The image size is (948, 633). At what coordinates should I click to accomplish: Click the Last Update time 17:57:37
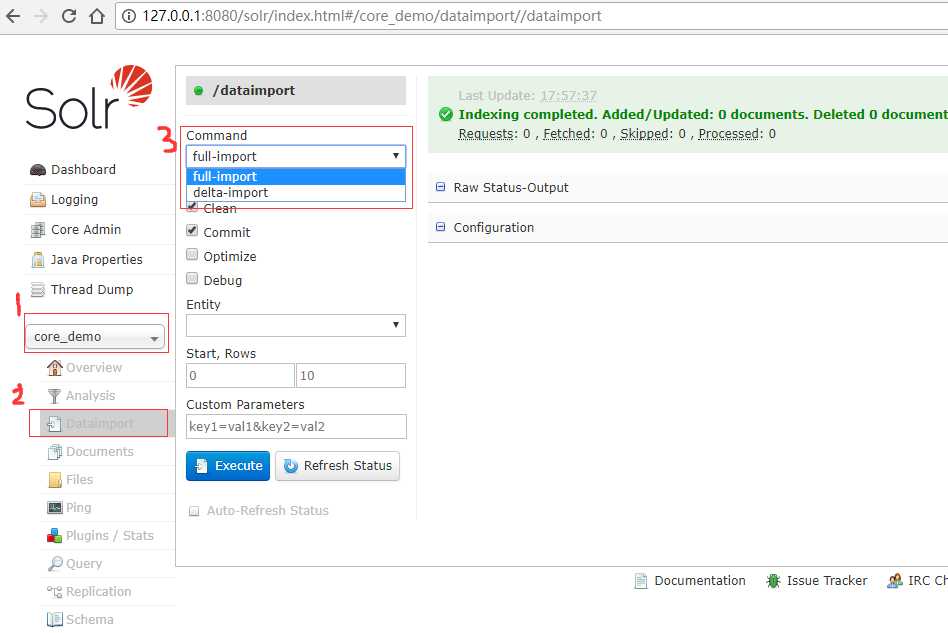pos(568,96)
